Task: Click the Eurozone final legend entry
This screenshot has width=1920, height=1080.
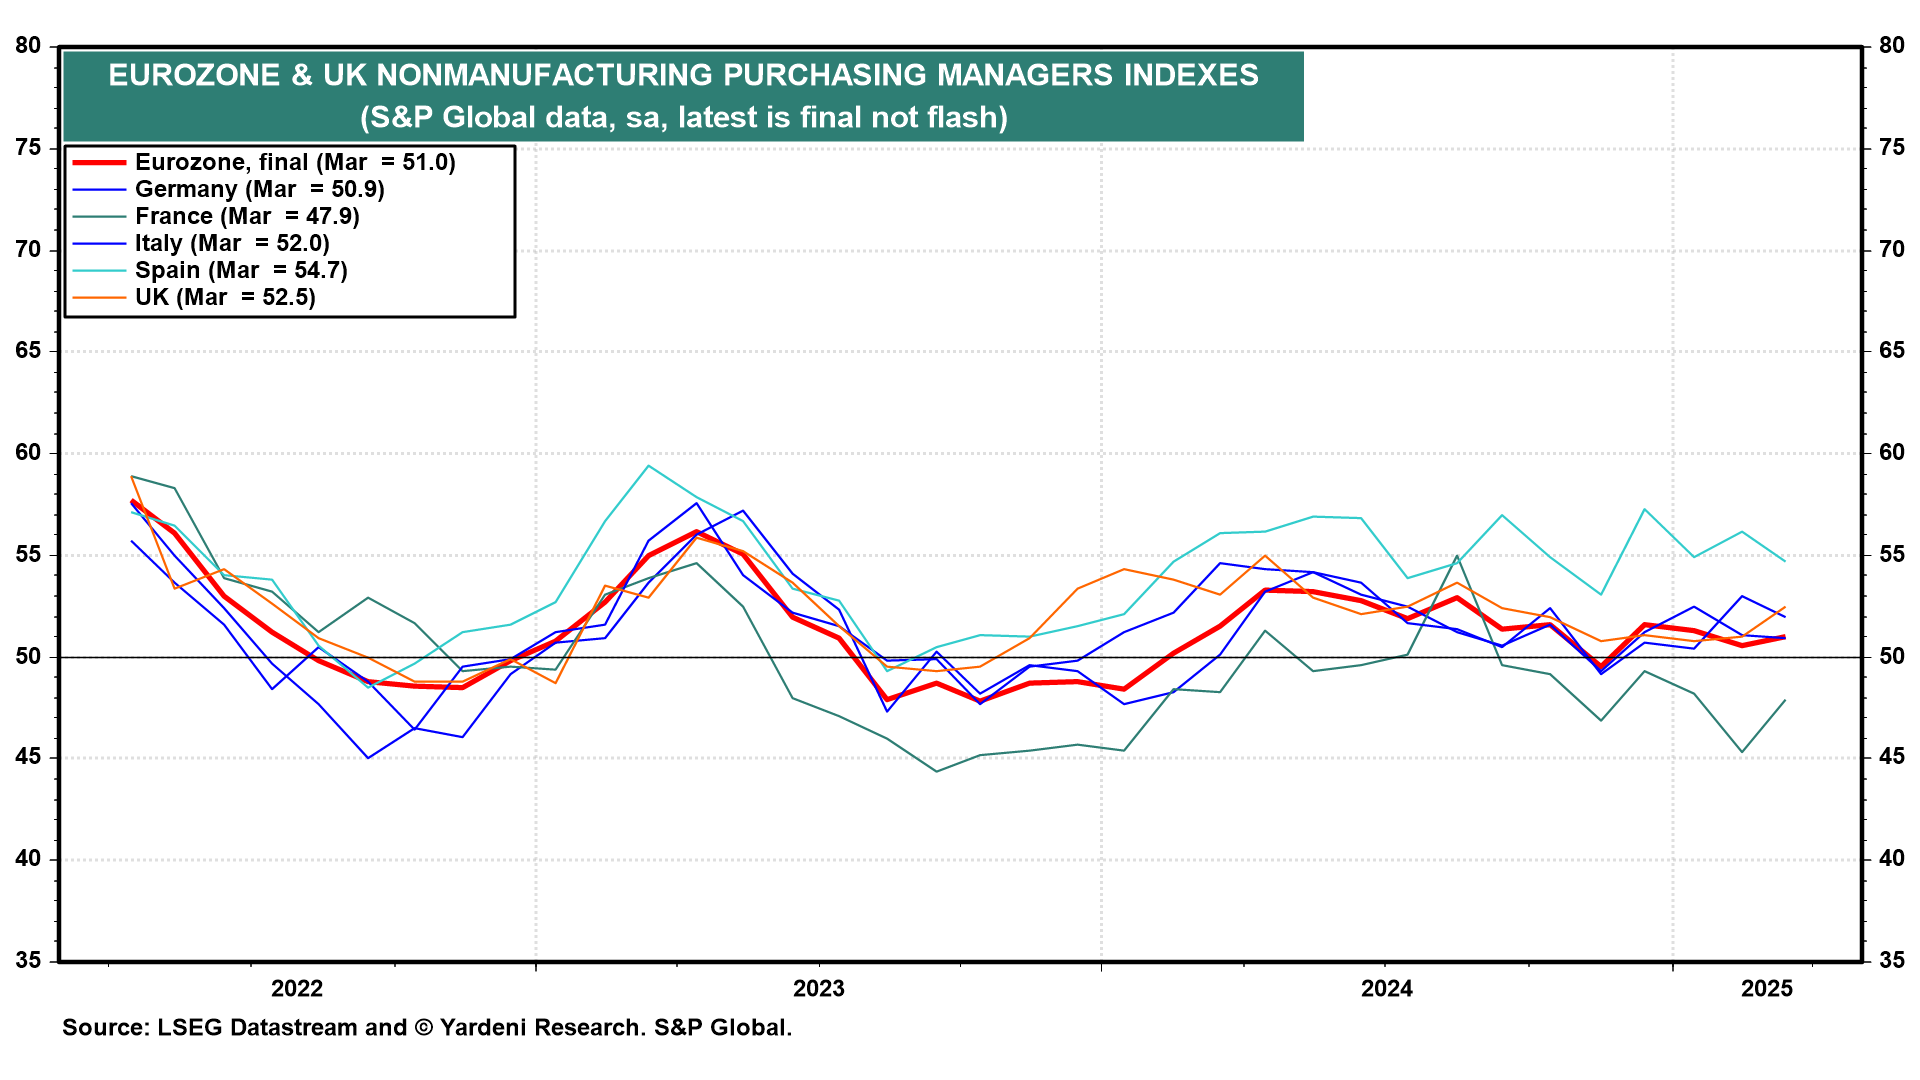Action: click(295, 162)
